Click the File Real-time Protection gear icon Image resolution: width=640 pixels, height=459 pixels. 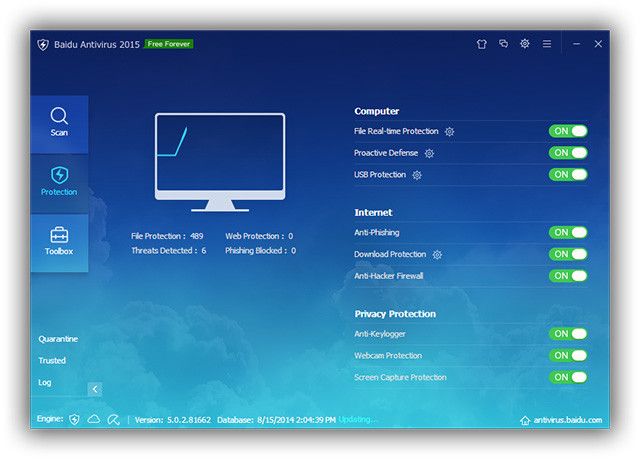[450, 132]
